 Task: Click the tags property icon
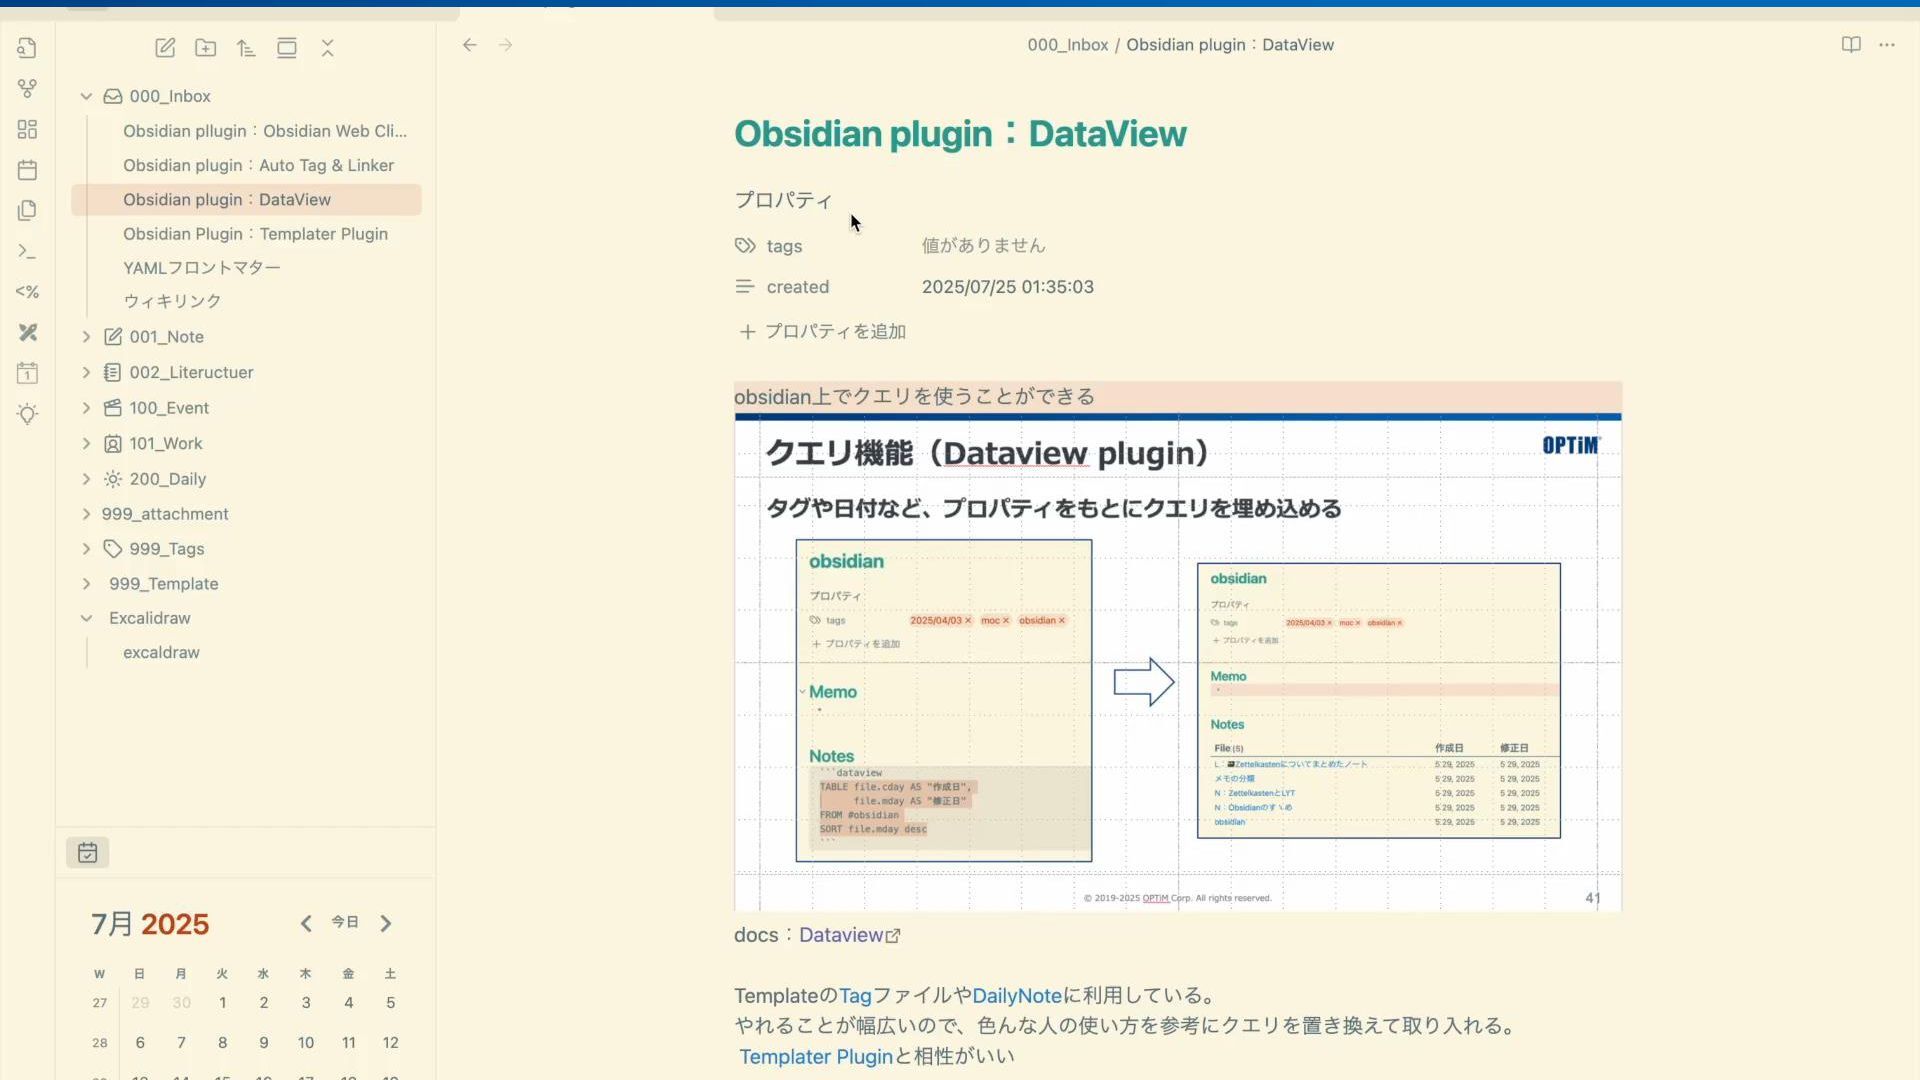coord(745,246)
